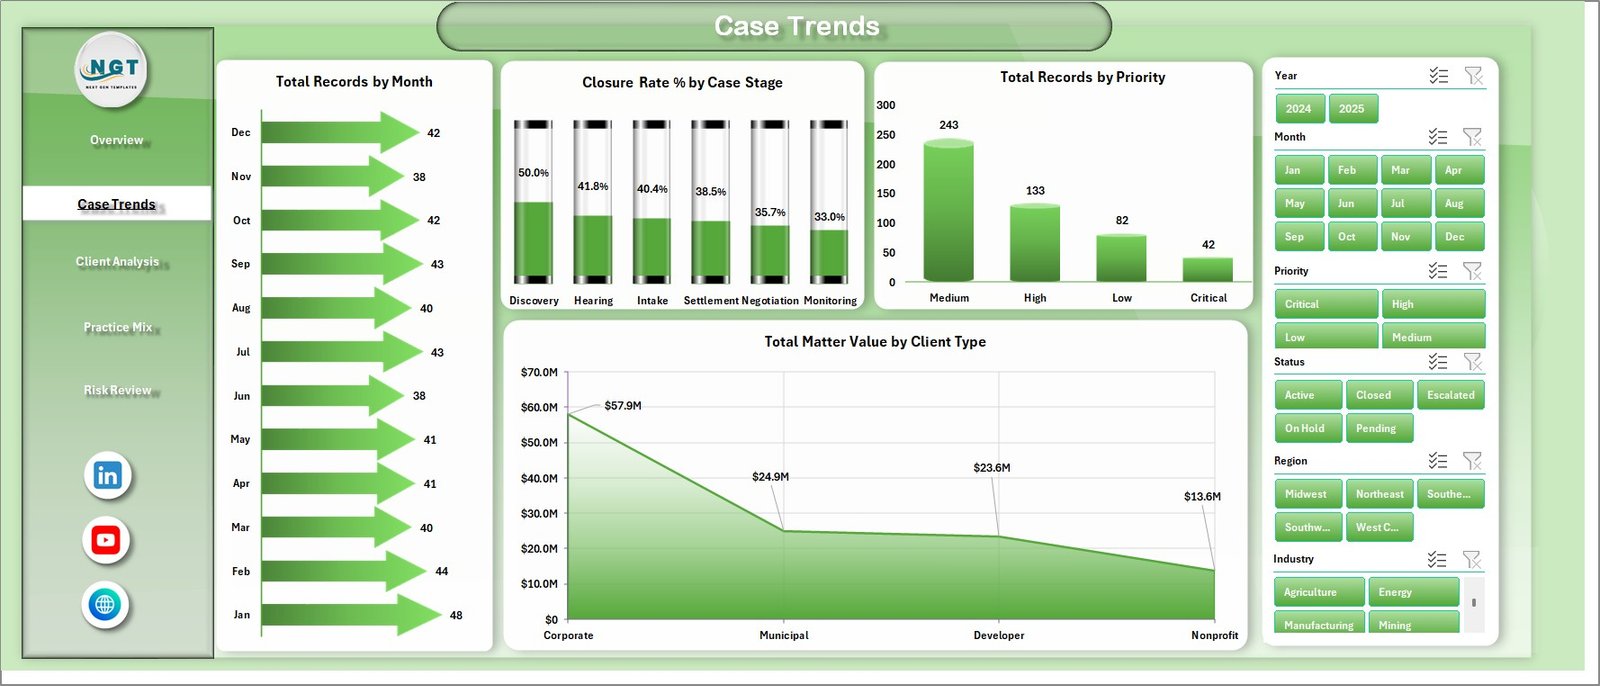Clear the Industry slicer filter
The width and height of the screenshot is (1600, 686).
pyautogui.click(x=1472, y=560)
